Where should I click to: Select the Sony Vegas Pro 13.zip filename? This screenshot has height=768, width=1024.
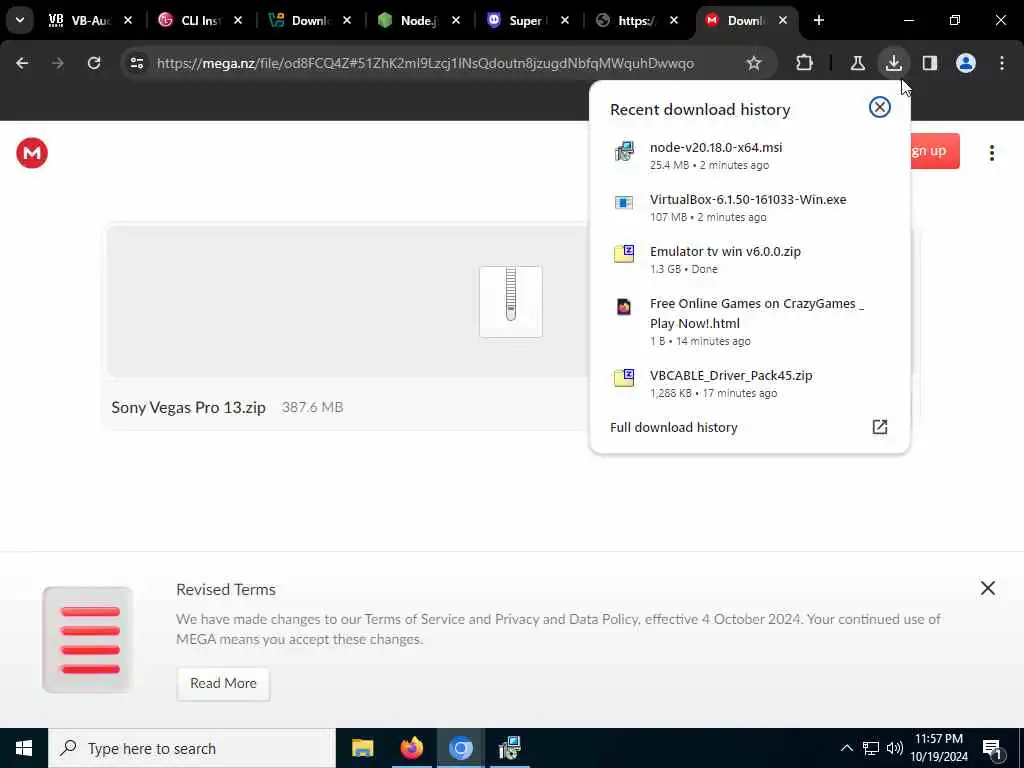tap(188, 408)
